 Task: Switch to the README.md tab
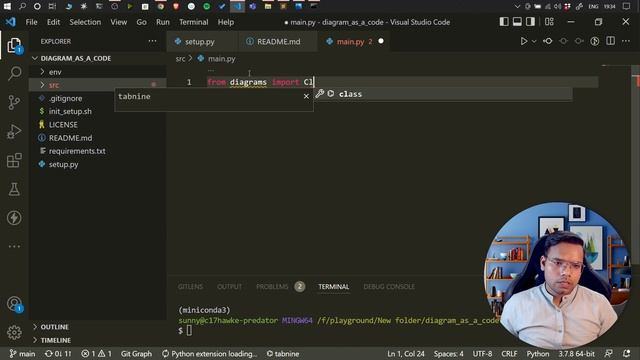tap(278, 41)
